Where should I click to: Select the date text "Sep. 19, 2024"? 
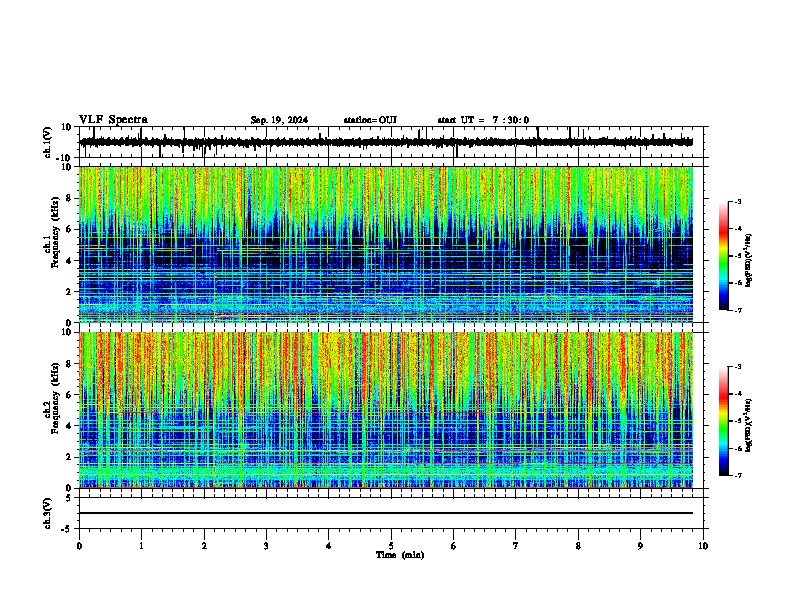pyautogui.click(x=279, y=120)
